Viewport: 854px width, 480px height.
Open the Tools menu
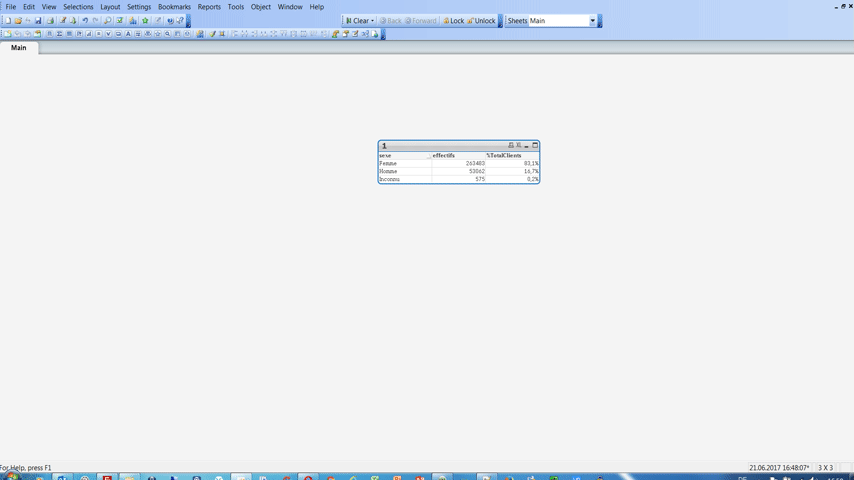pyautogui.click(x=236, y=7)
